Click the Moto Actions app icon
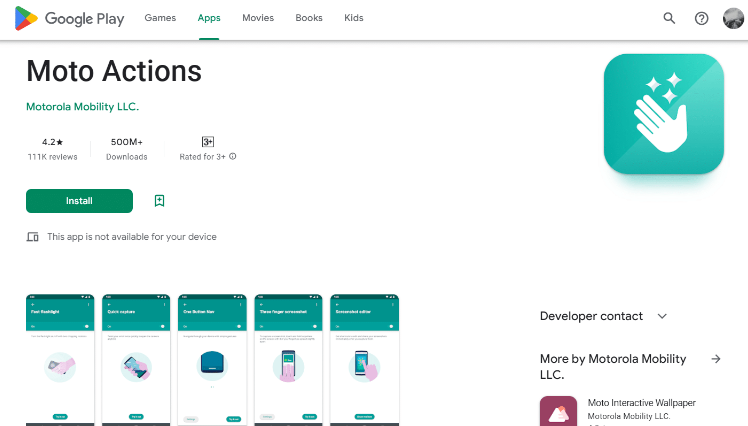This screenshot has width=748, height=426. (663, 113)
